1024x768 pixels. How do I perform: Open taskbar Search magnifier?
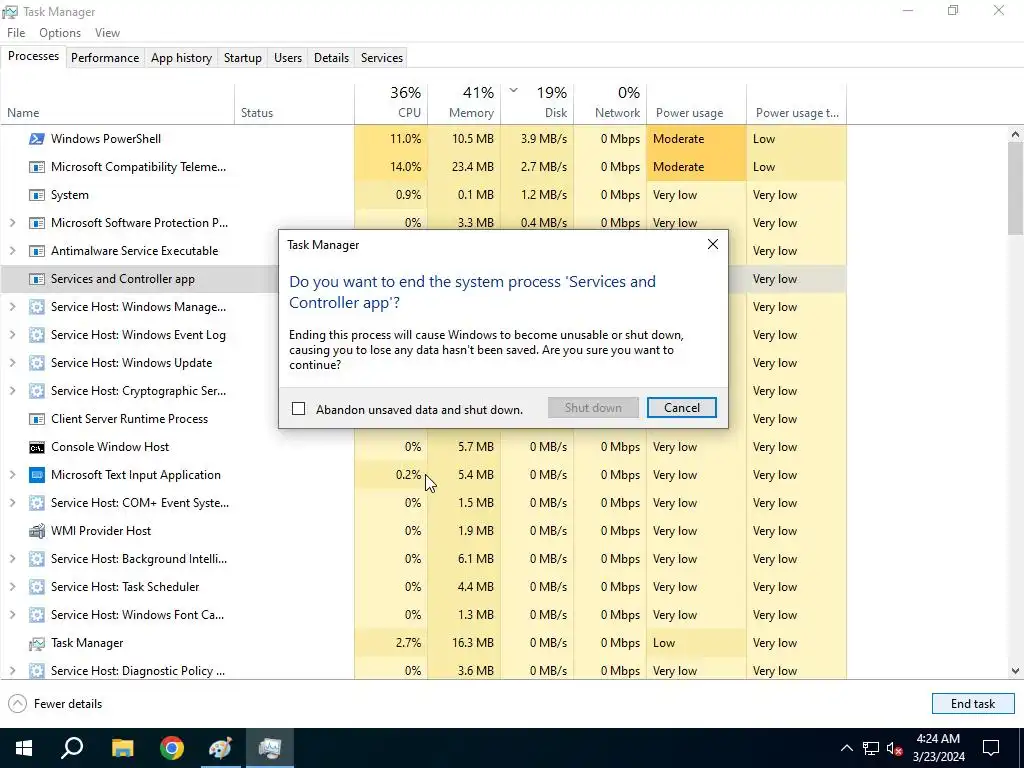point(72,748)
